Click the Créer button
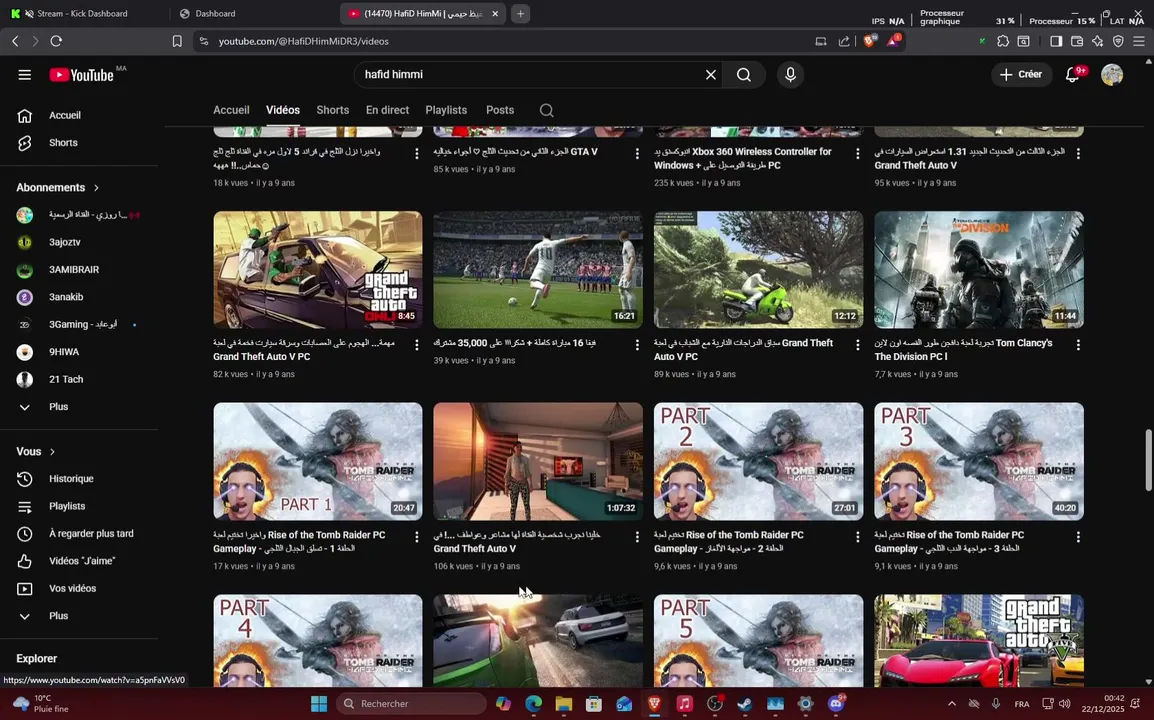1154x720 pixels. click(x=1022, y=75)
